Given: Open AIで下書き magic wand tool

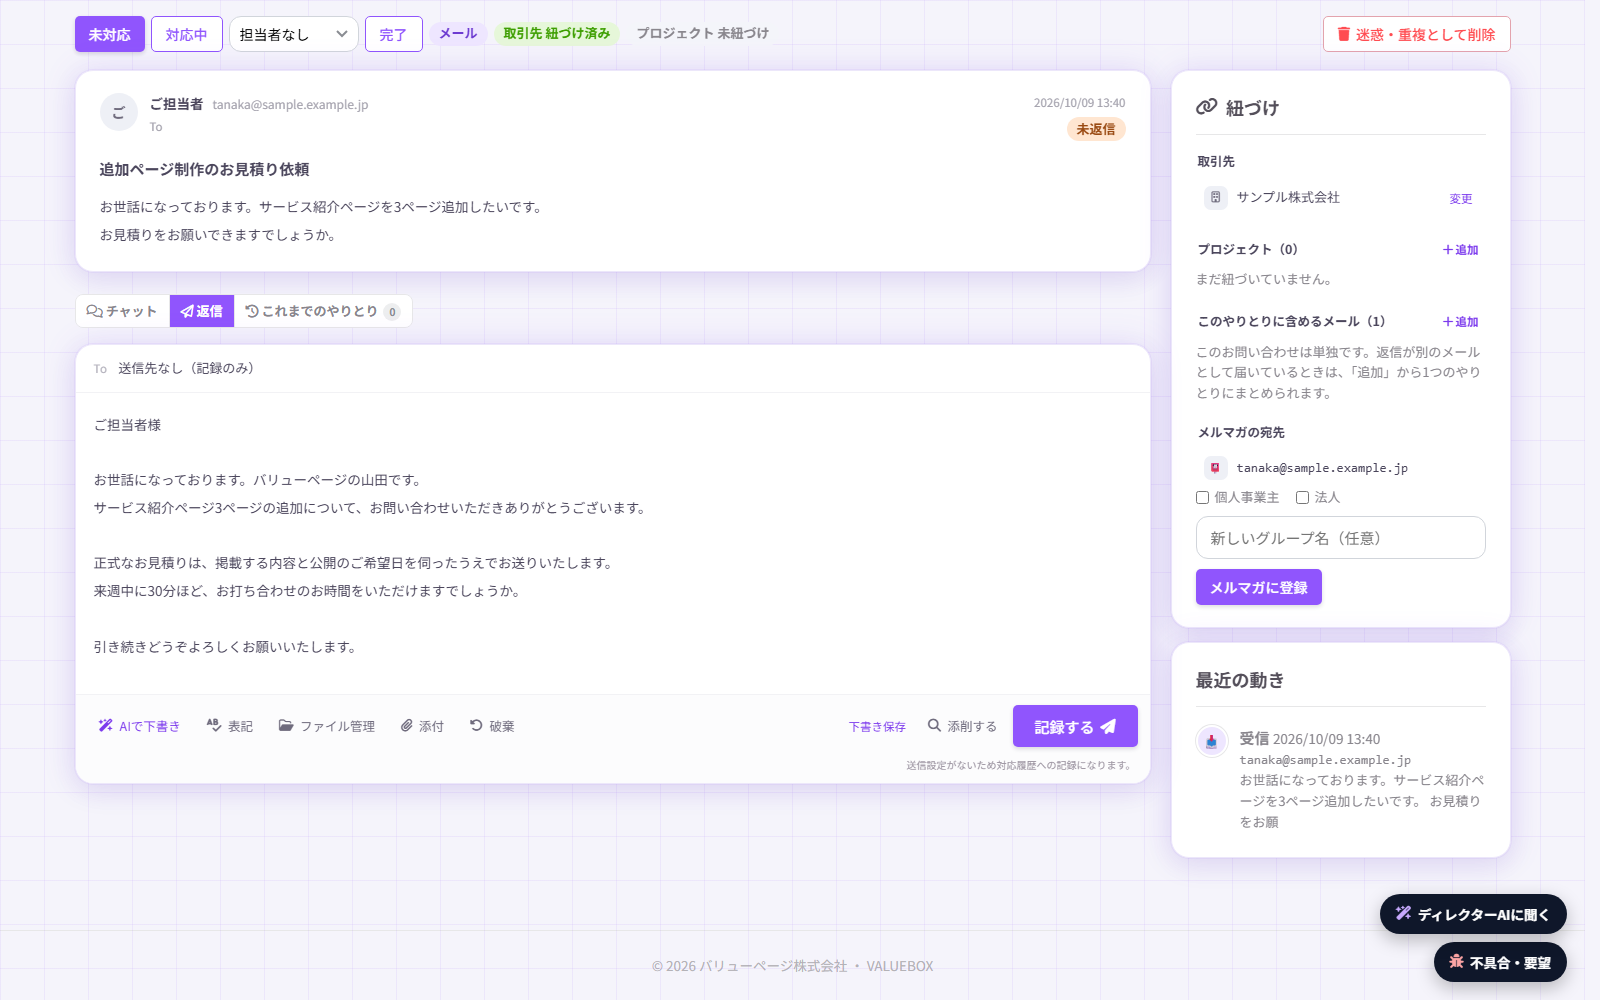Looking at the screenshot, I should pos(139,726).
